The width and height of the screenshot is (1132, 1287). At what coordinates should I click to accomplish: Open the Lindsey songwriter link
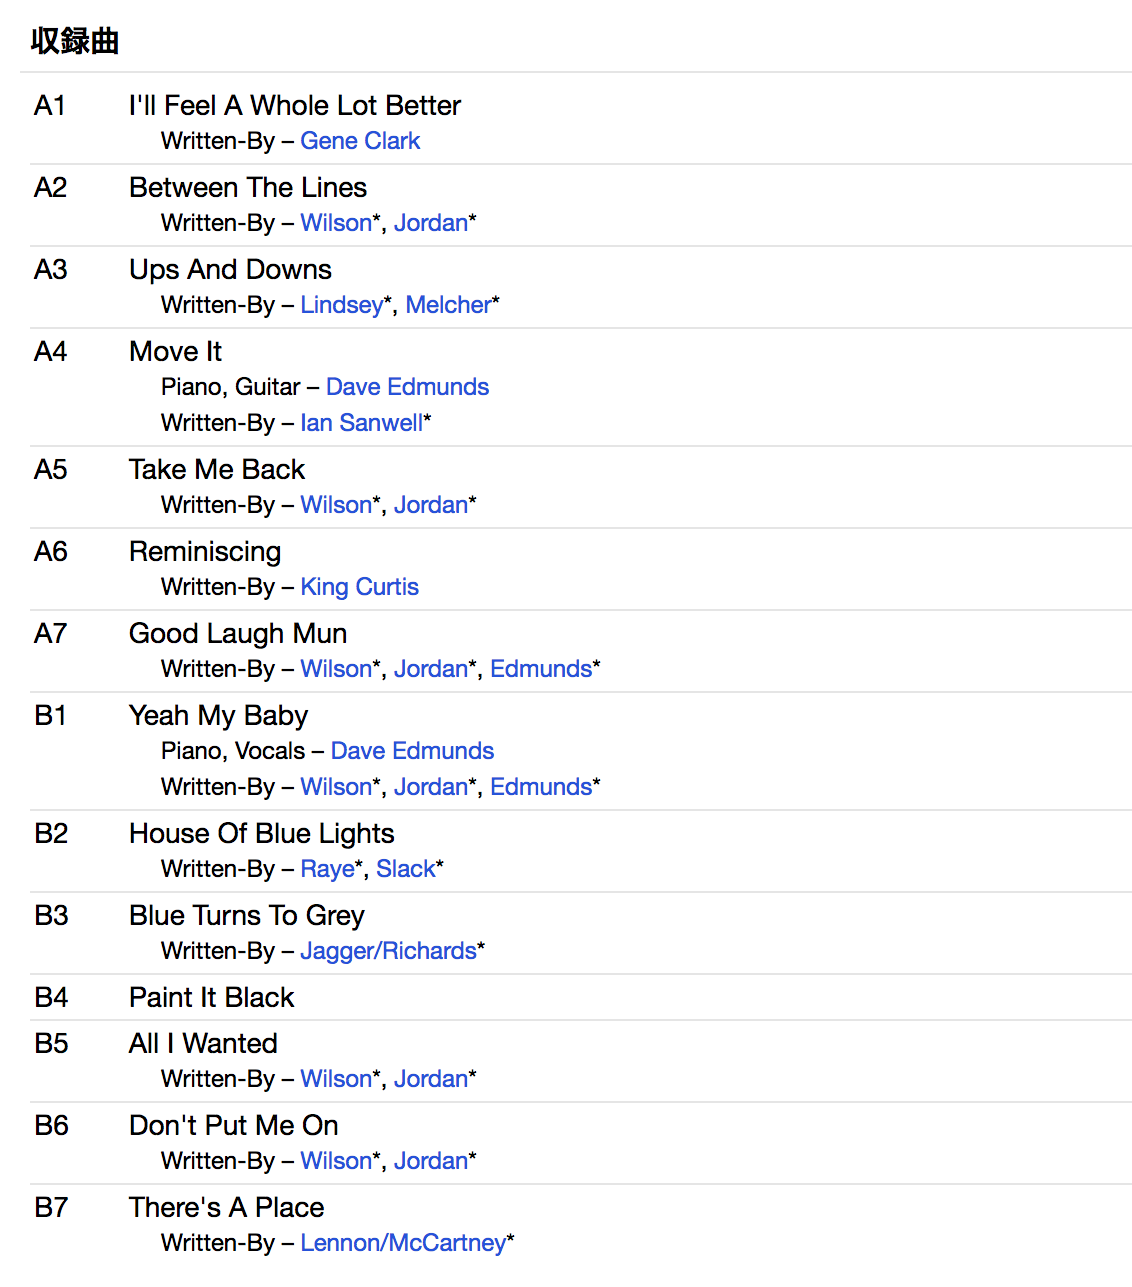(x=341, y=305)
